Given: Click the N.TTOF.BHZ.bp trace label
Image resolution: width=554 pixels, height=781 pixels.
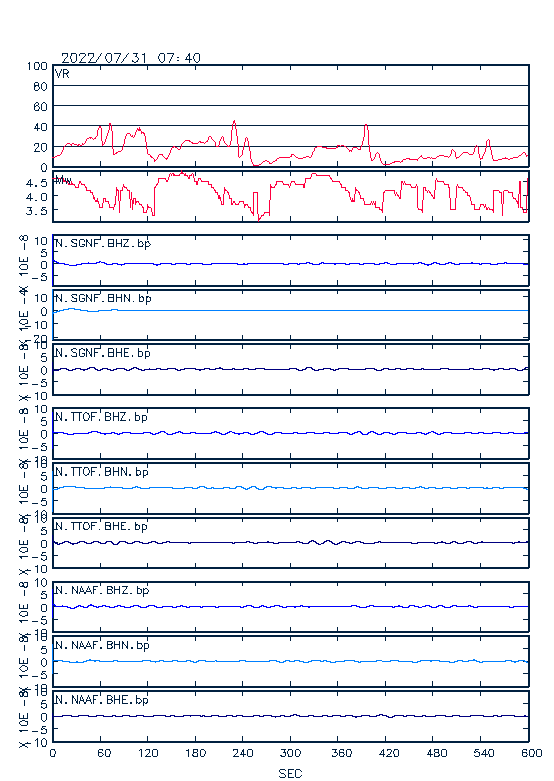Looking at the screenshot, I should coord(101,417).
